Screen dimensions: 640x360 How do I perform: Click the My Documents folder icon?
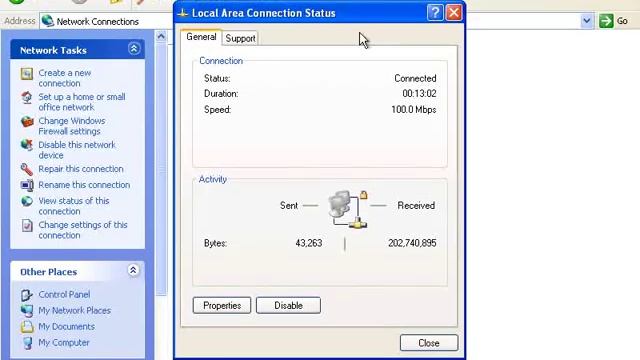(x=27, y=327)
